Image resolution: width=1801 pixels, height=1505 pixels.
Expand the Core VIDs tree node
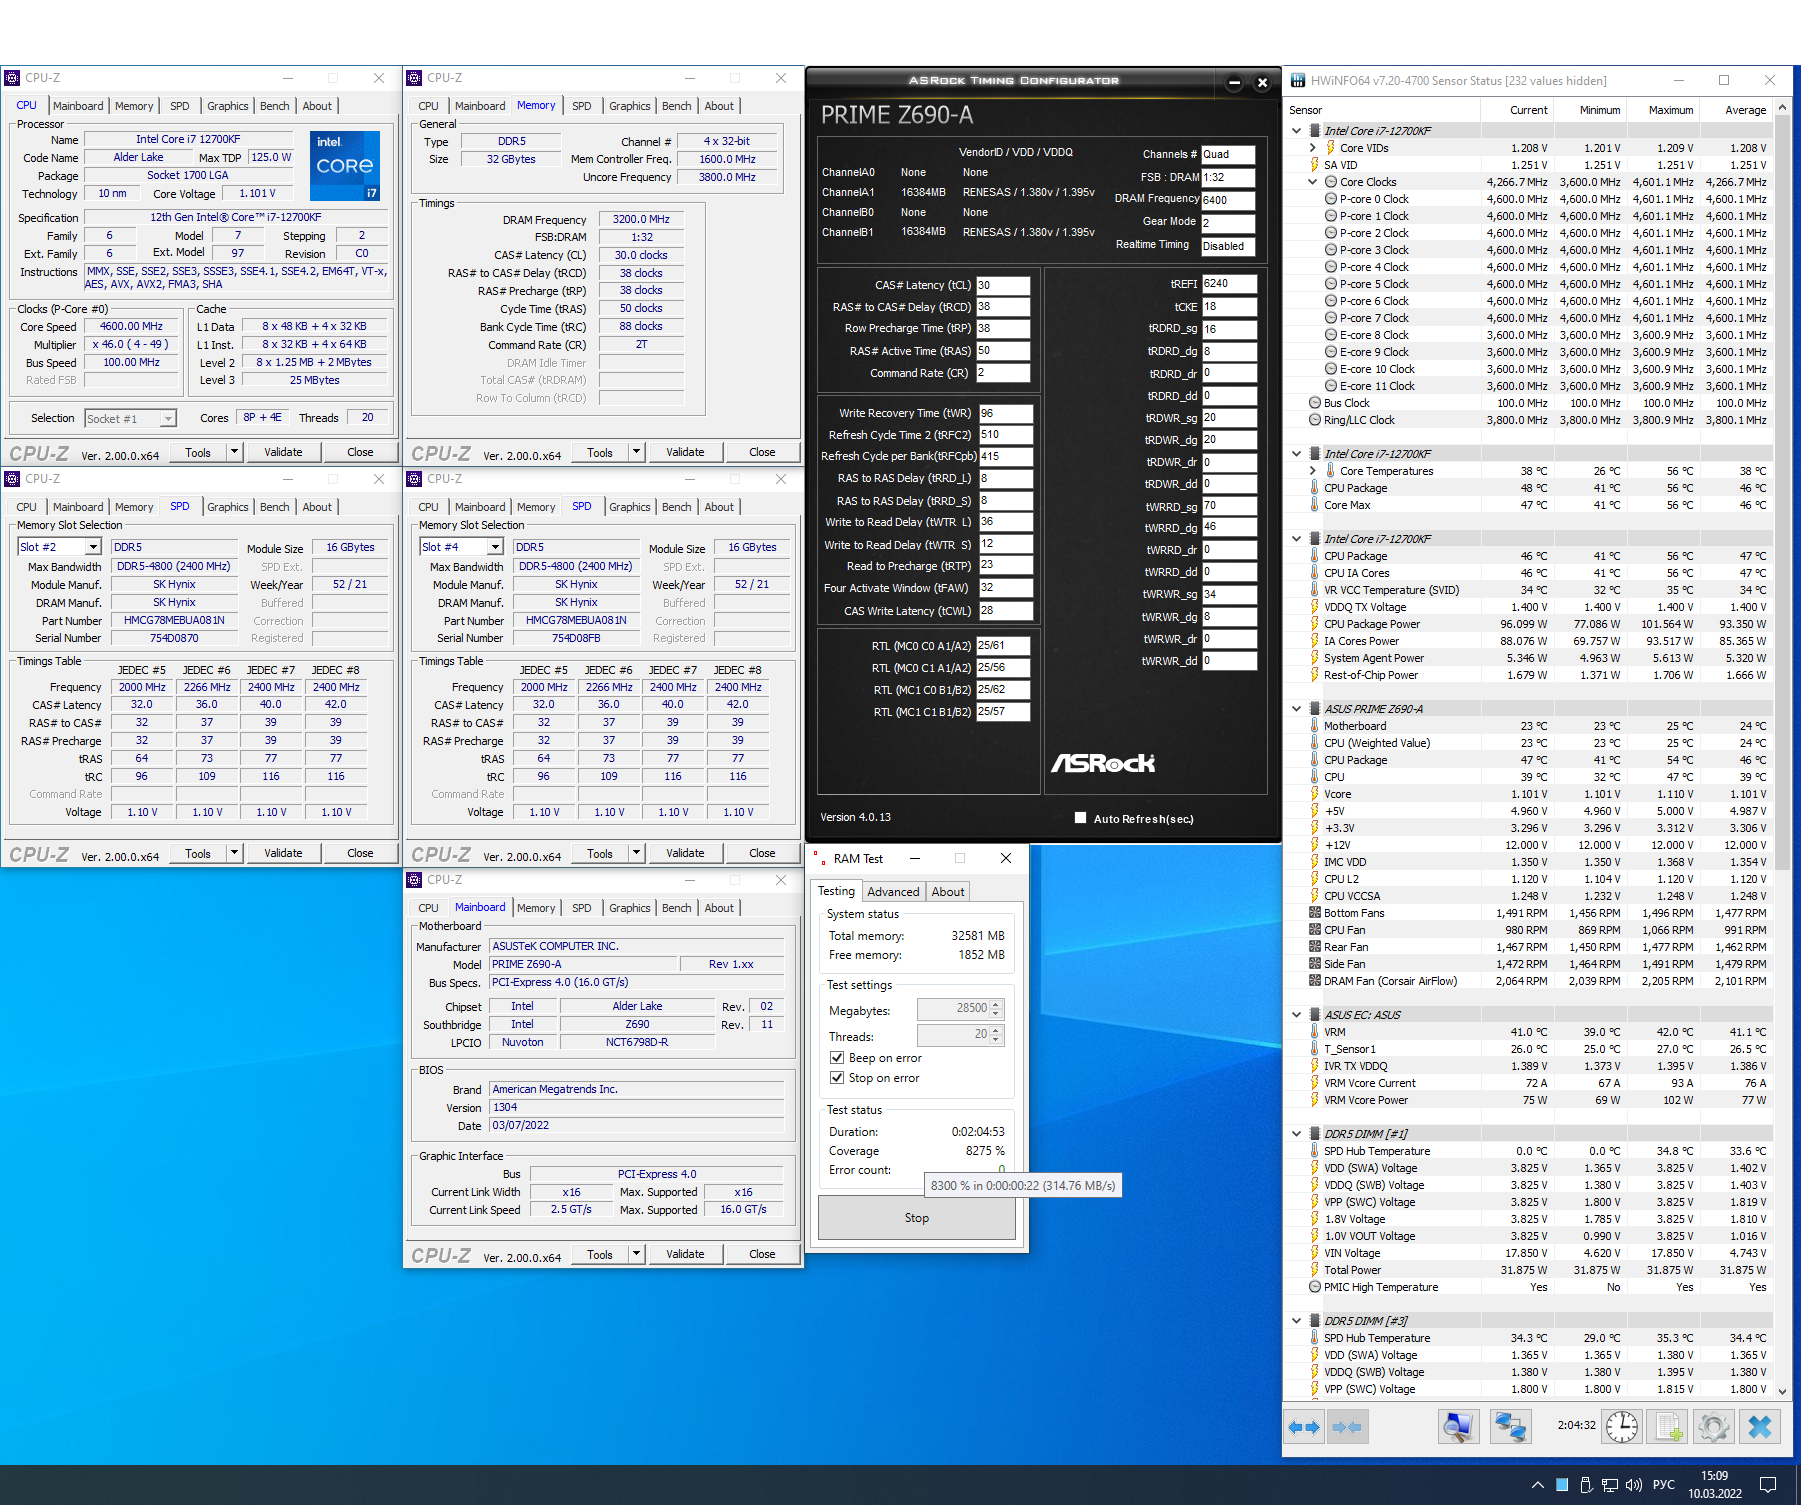(1313, 148)
